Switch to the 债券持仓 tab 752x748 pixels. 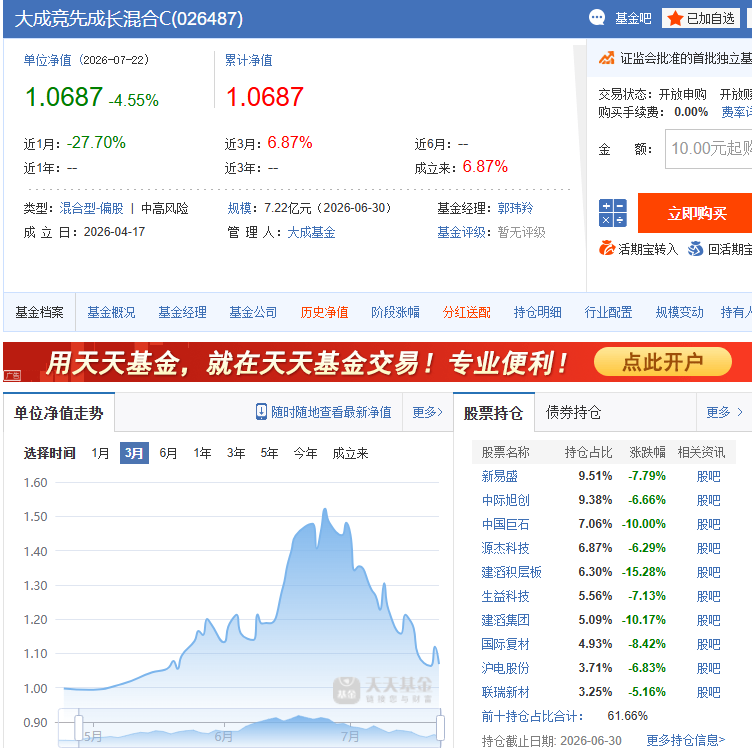573,412
